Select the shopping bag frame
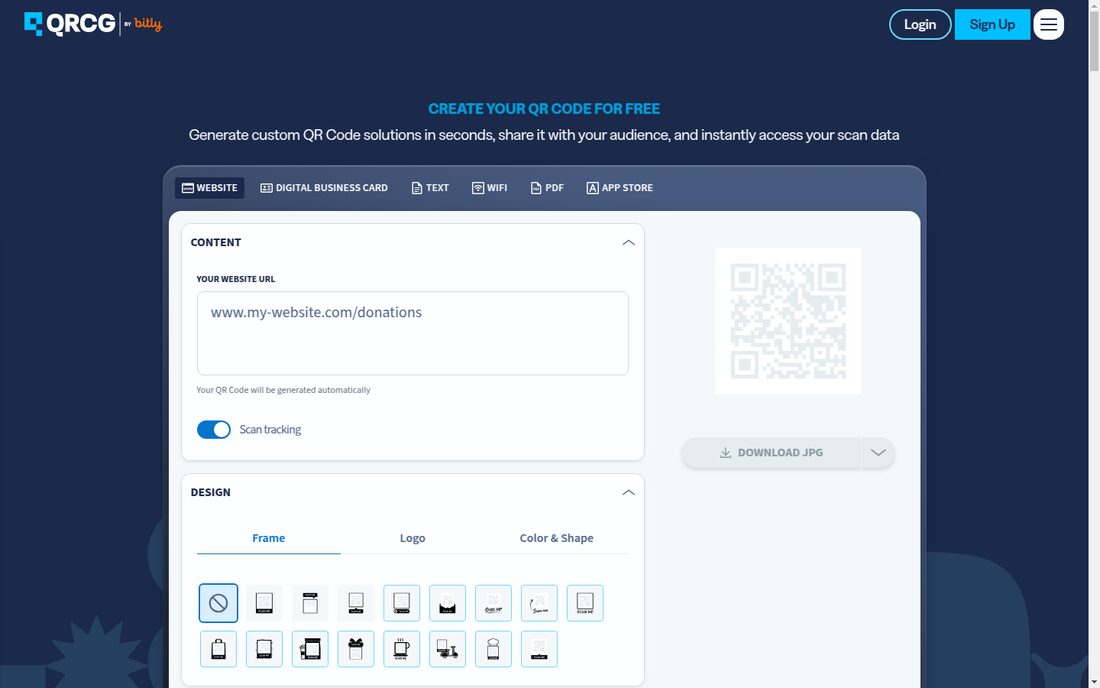Screen dimensions: 1100x688 tap(218, 649)
